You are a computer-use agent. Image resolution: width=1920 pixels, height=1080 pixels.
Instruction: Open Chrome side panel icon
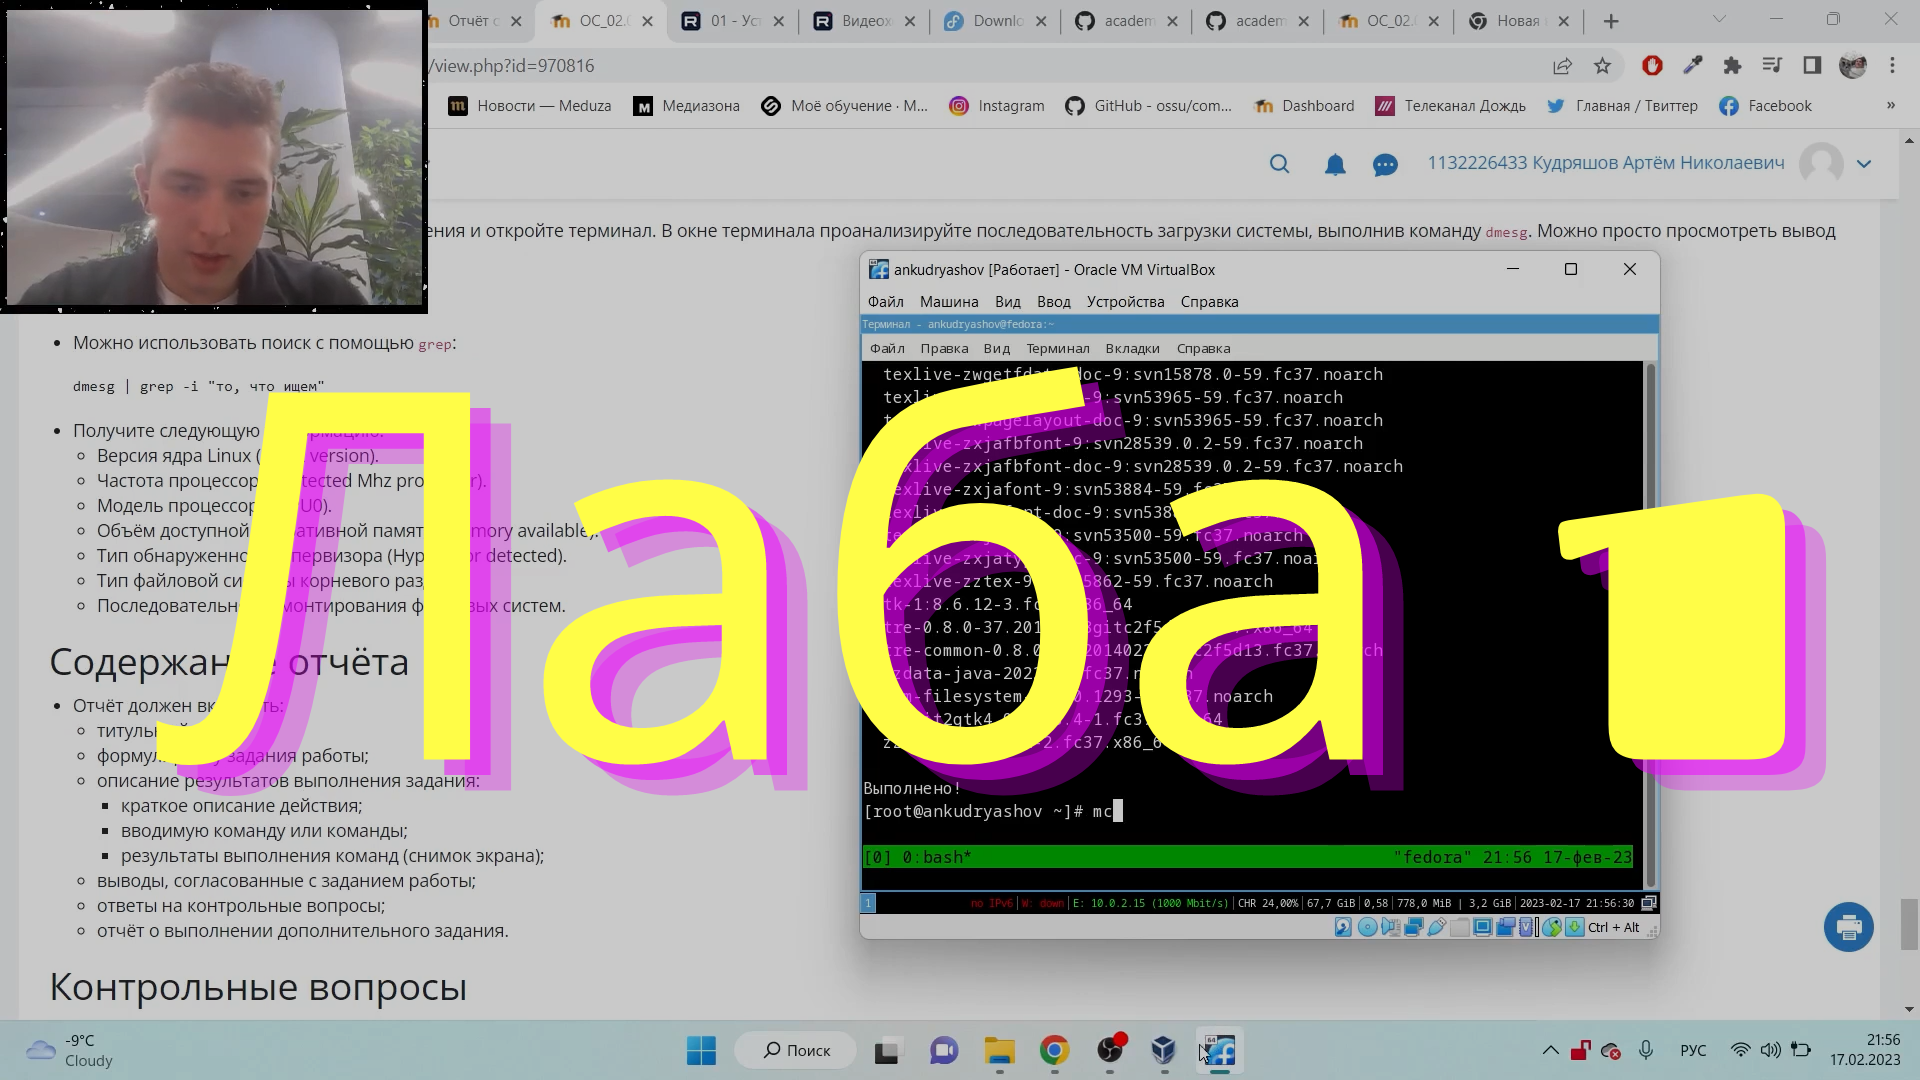pos(1812,66)
